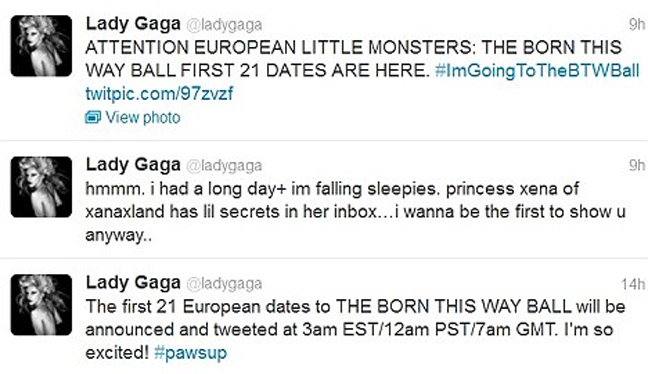This screenshot has height=374, width=648.
Task: Click Lady Gaga name on third tweet
Action: click(x=133, y=283)
